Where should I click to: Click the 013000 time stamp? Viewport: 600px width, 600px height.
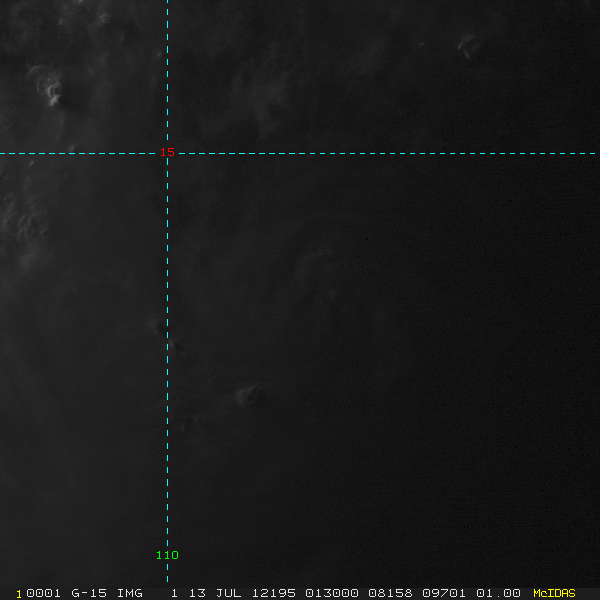click(332, 593)
